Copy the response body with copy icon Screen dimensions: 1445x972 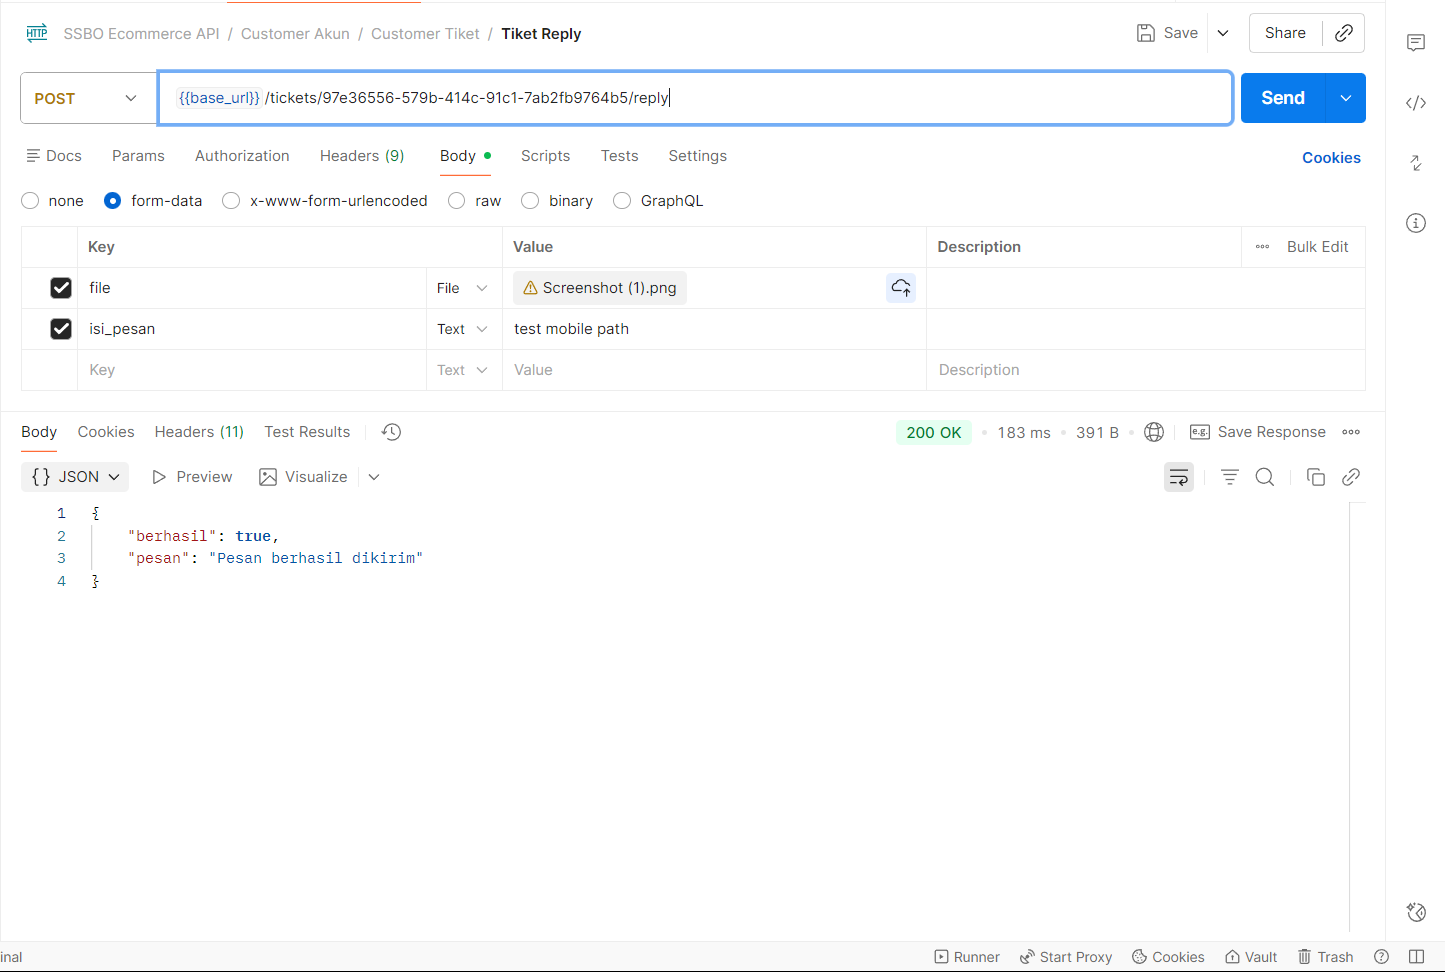point(1315,477)
